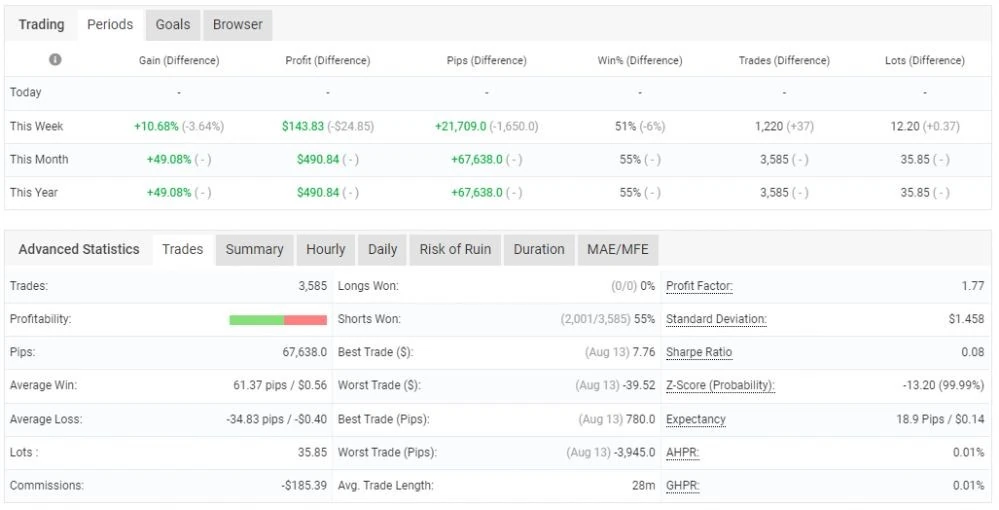Viewport: 999px width, 510px height.
Task: Click the green-red Profitability bar
Action: pyautogui.click(x=278, y=320)
